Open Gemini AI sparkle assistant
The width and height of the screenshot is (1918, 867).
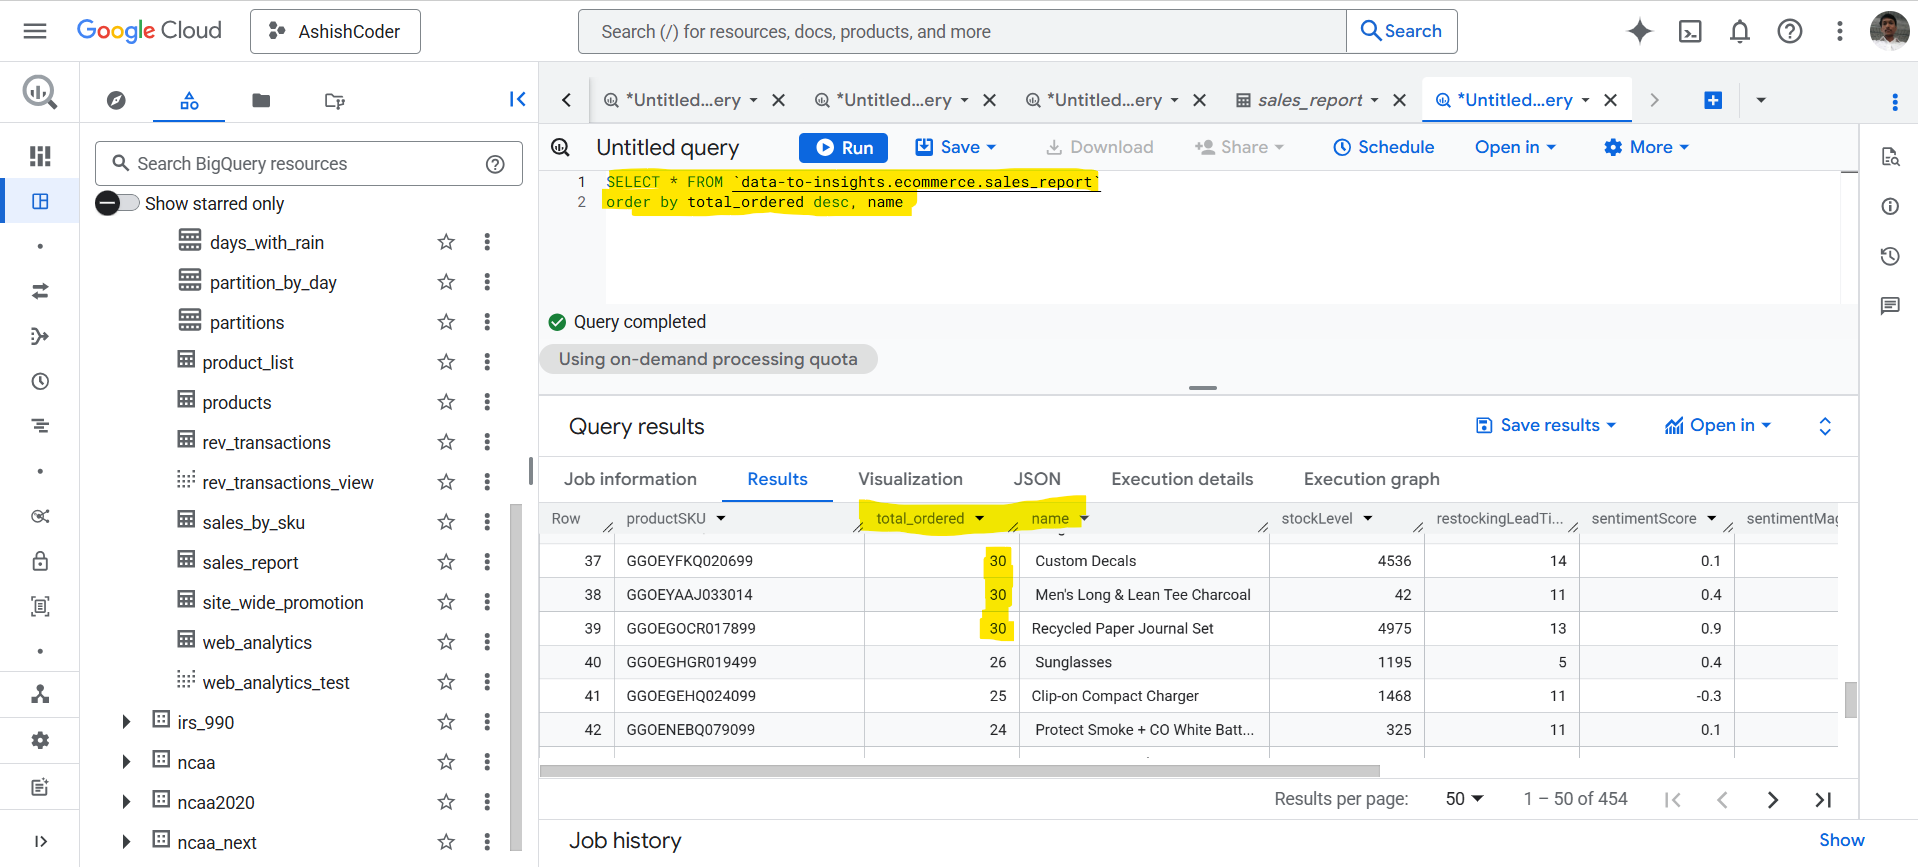[x=1640, y=31]
